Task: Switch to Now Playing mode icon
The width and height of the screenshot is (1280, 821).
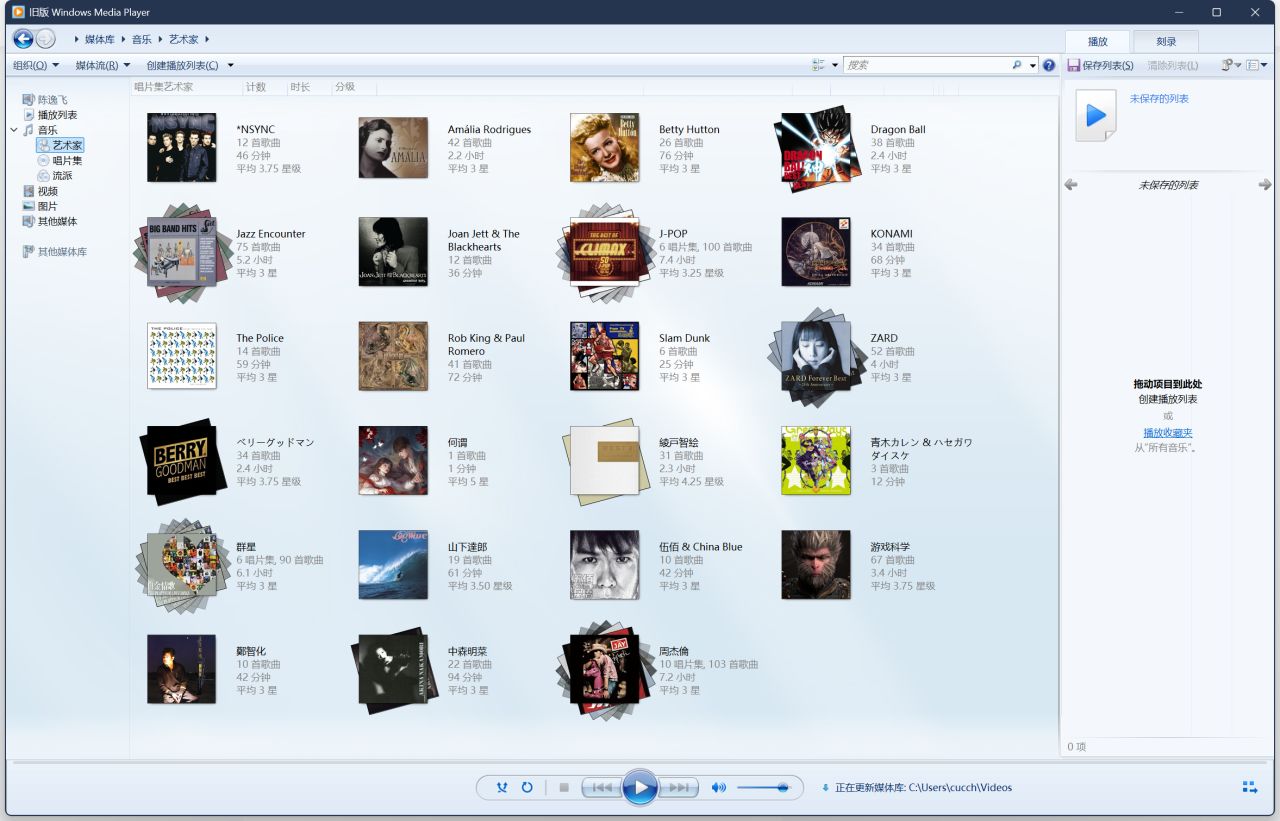Action: click(1250, 787)
